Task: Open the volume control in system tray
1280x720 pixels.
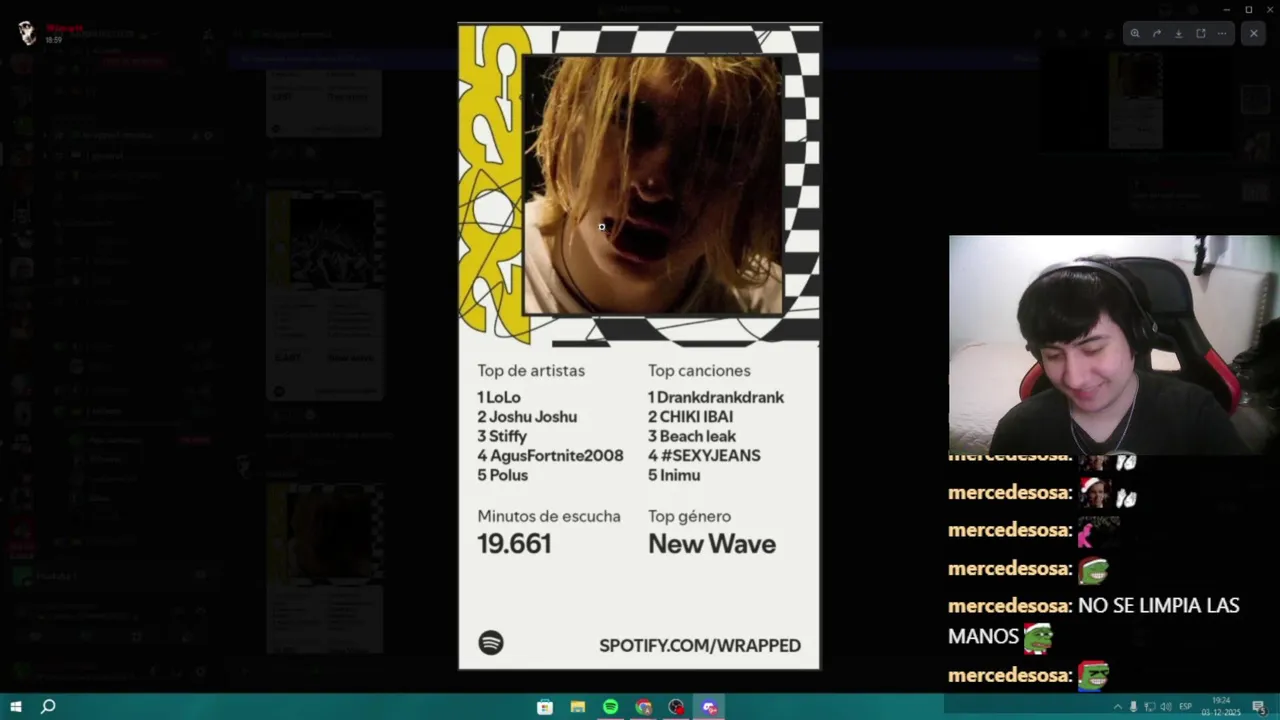Action: click(x=1165, y=707)
